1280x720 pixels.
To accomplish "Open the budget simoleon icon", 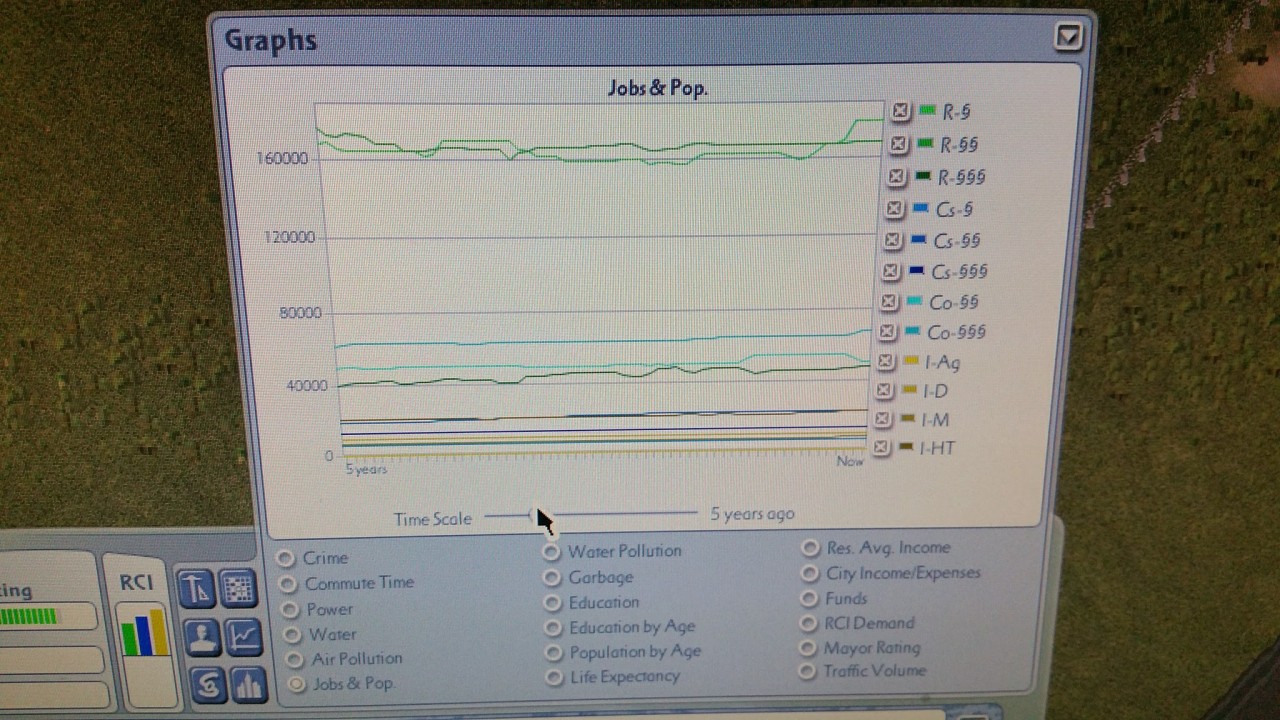I will pos(208,684).
